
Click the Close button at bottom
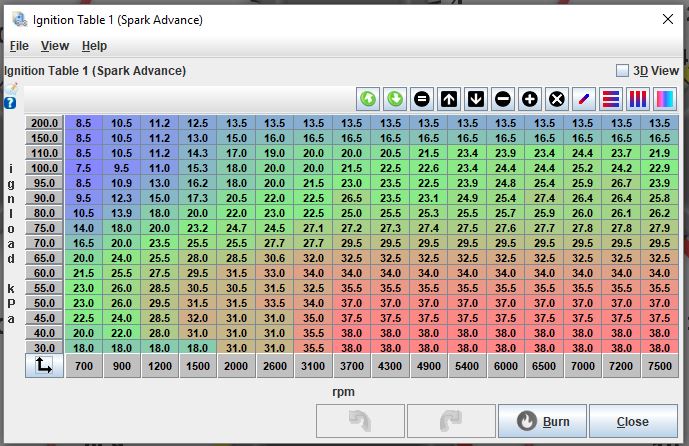632,421
